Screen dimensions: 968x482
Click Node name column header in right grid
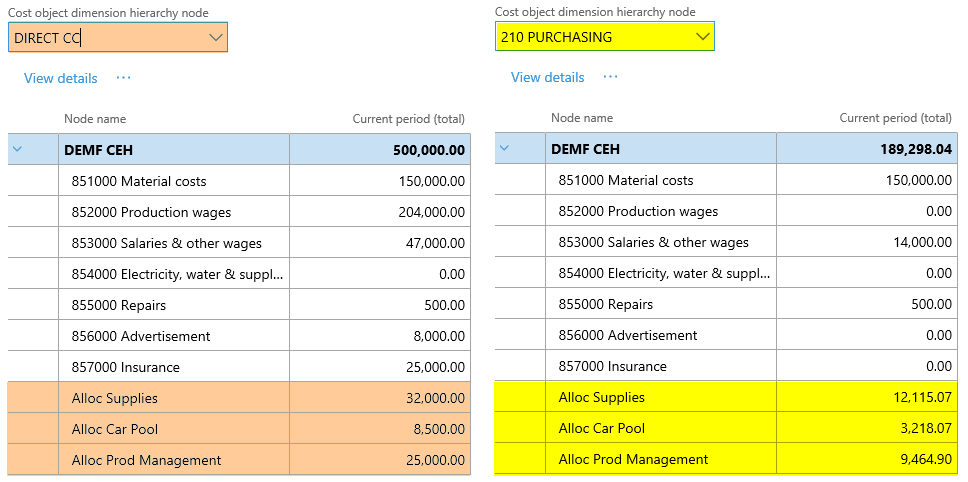point(582,118)
